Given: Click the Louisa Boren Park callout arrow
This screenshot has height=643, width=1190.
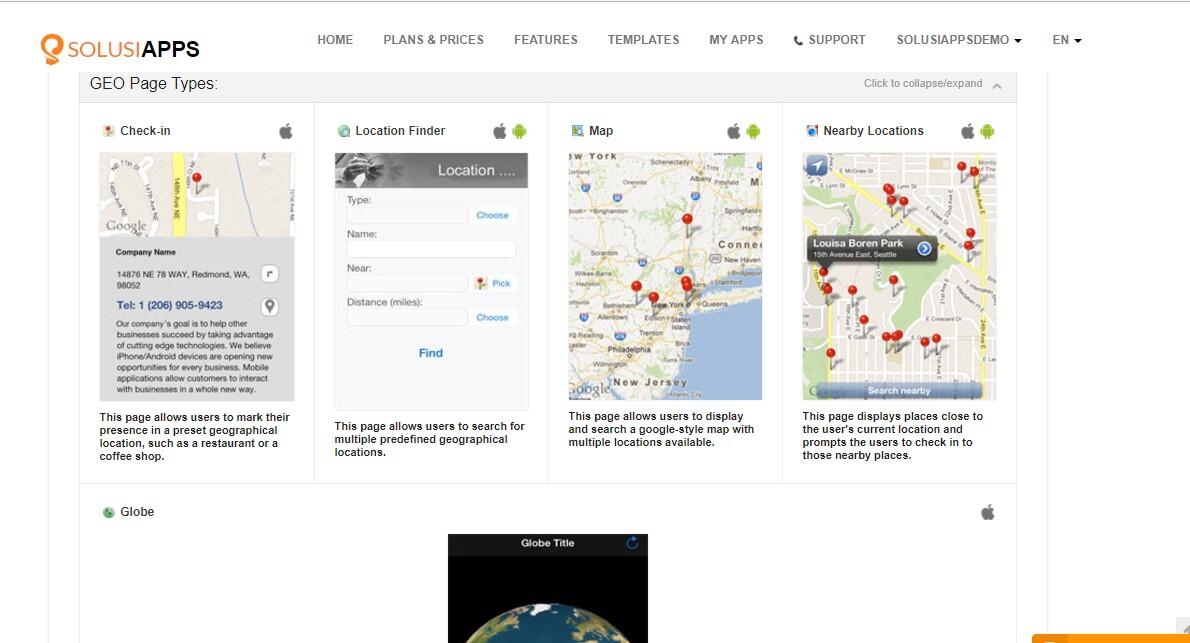Looking at the screenshot, I should (x=924, y=248).
